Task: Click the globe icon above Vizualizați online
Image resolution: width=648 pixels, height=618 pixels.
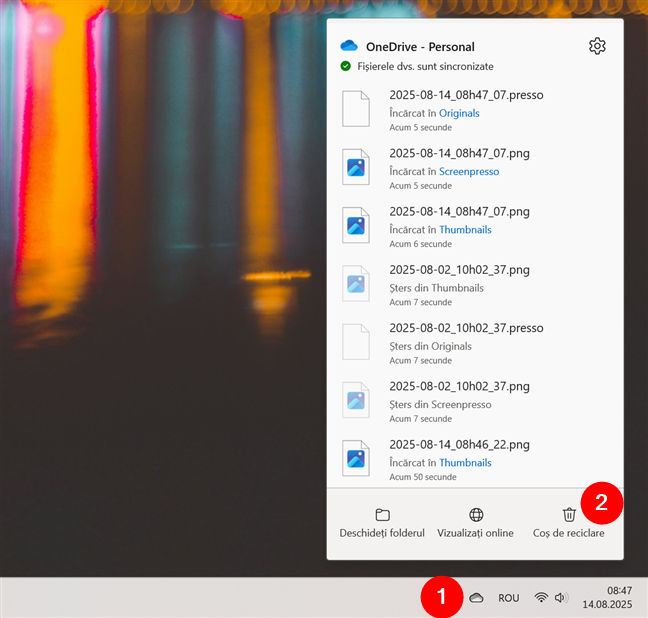Action: (x=476, y=515)
